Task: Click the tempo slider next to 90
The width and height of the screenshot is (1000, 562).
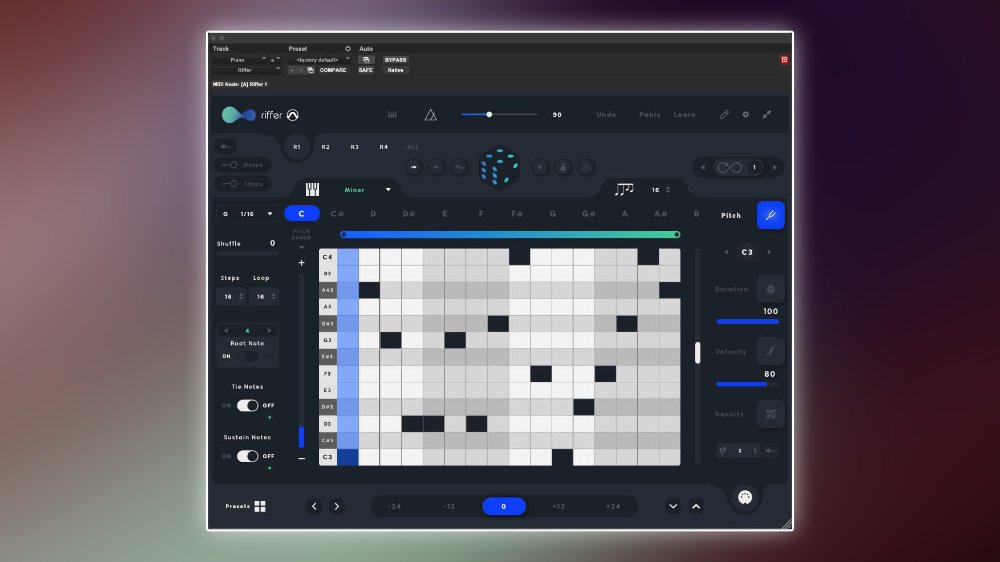Action: 499,115
